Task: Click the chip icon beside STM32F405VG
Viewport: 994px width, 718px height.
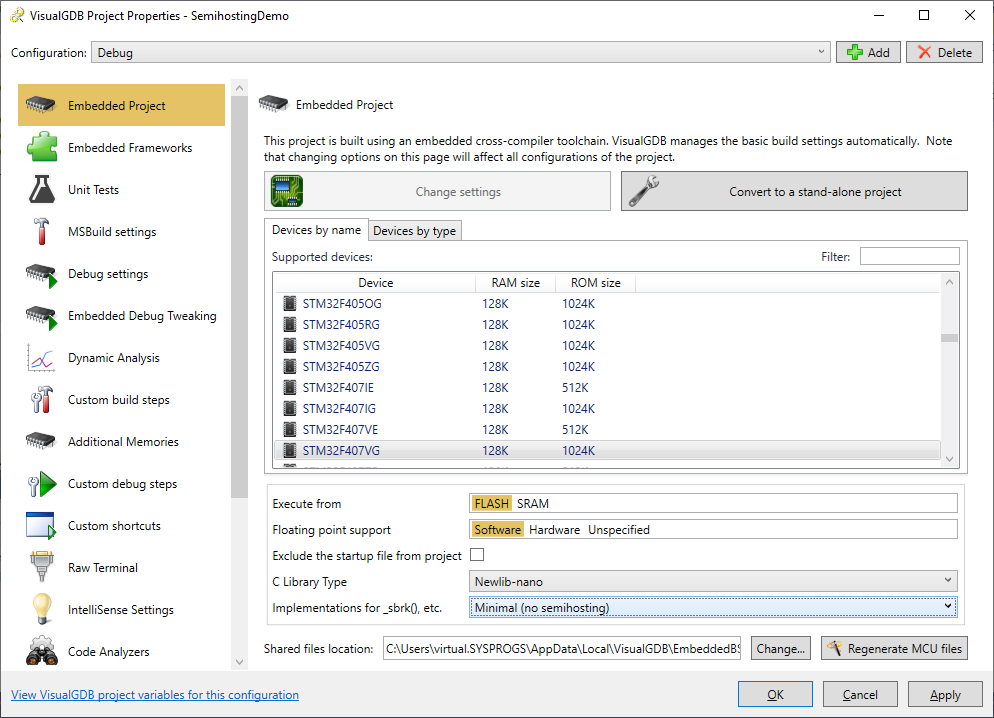Action: click(290, 345)
